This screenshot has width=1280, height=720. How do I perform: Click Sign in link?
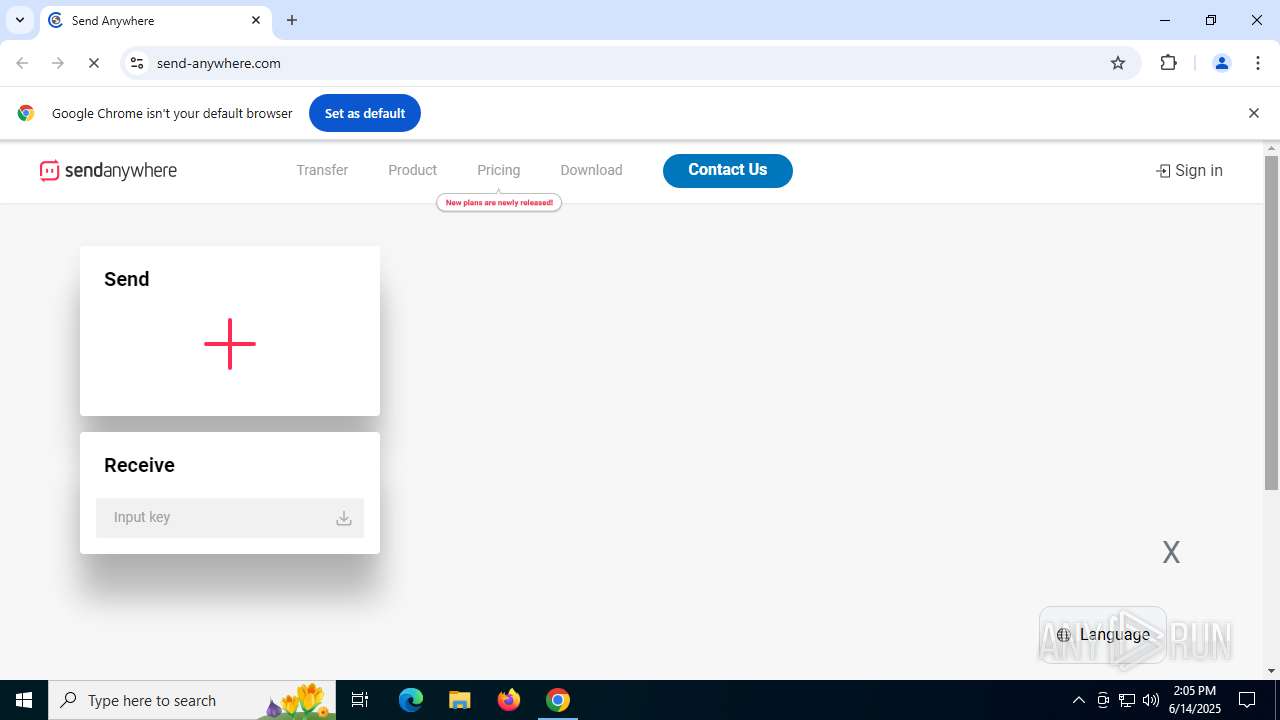(1189, 171)
